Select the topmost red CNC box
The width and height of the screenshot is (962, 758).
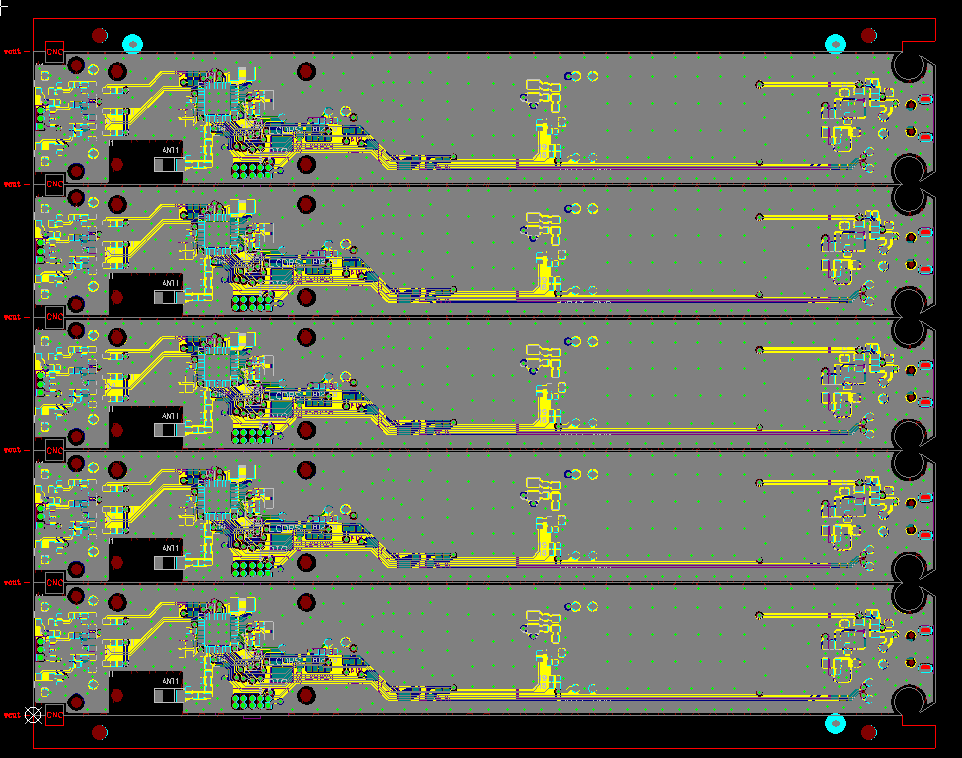(54, 51)
